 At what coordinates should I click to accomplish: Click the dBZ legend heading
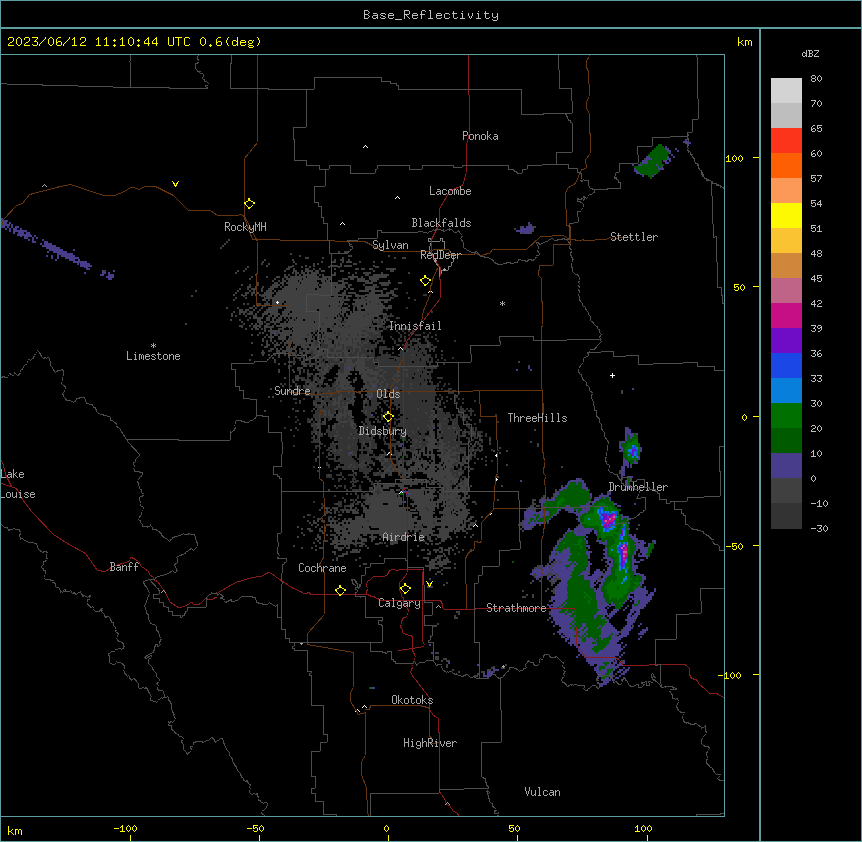pyautogui.click(x=810, y=54)
